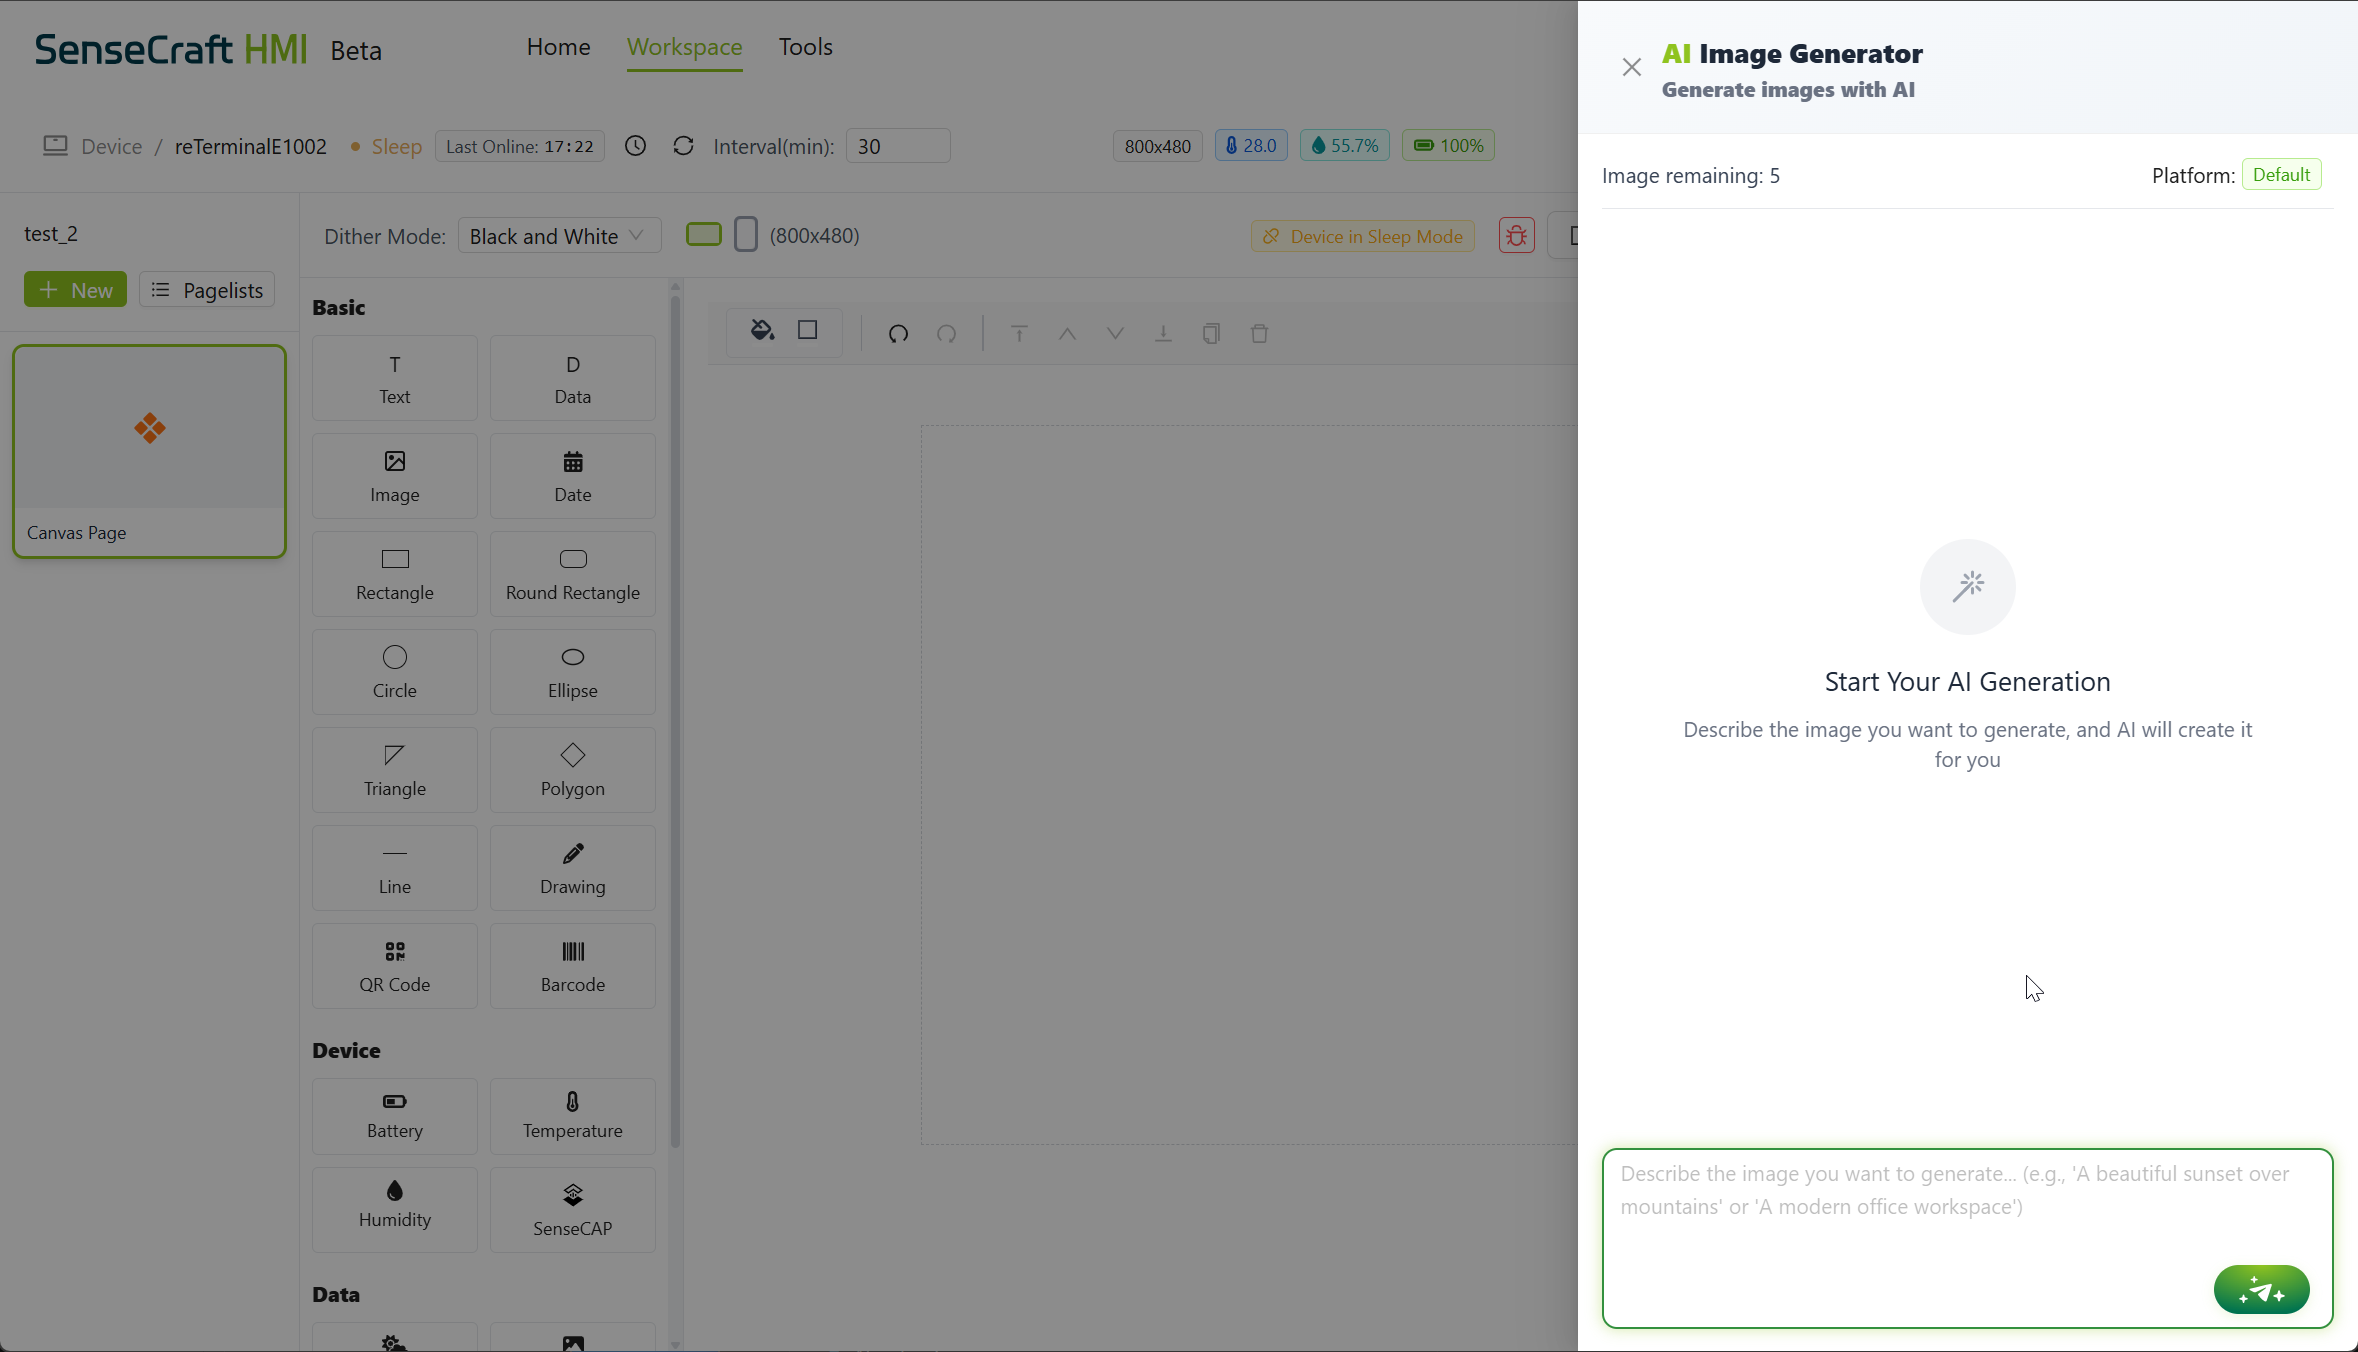Open the Dither Mode dropdown
The height and width of the screenshot is (1352, 2358).
558,236
